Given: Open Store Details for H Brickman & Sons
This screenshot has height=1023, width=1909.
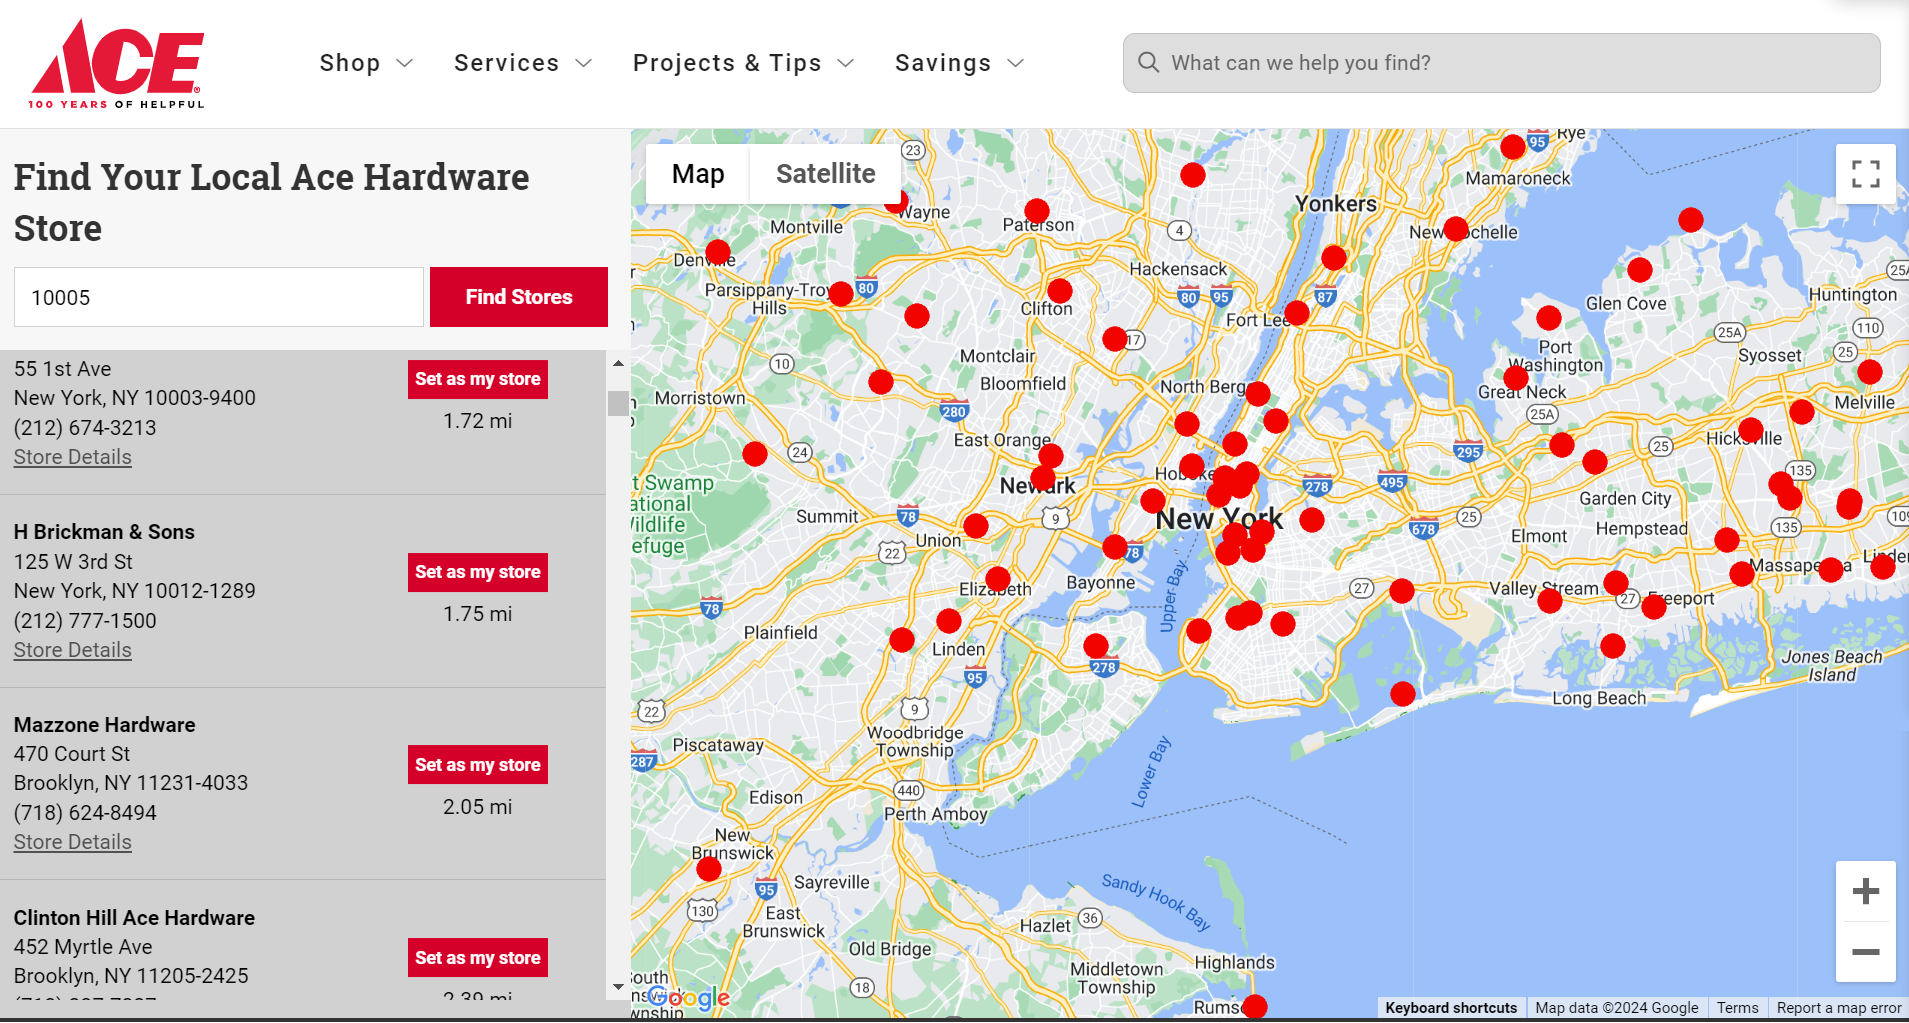Looking at the screenshot, I should pyautogui.click(x=73, y=650).
